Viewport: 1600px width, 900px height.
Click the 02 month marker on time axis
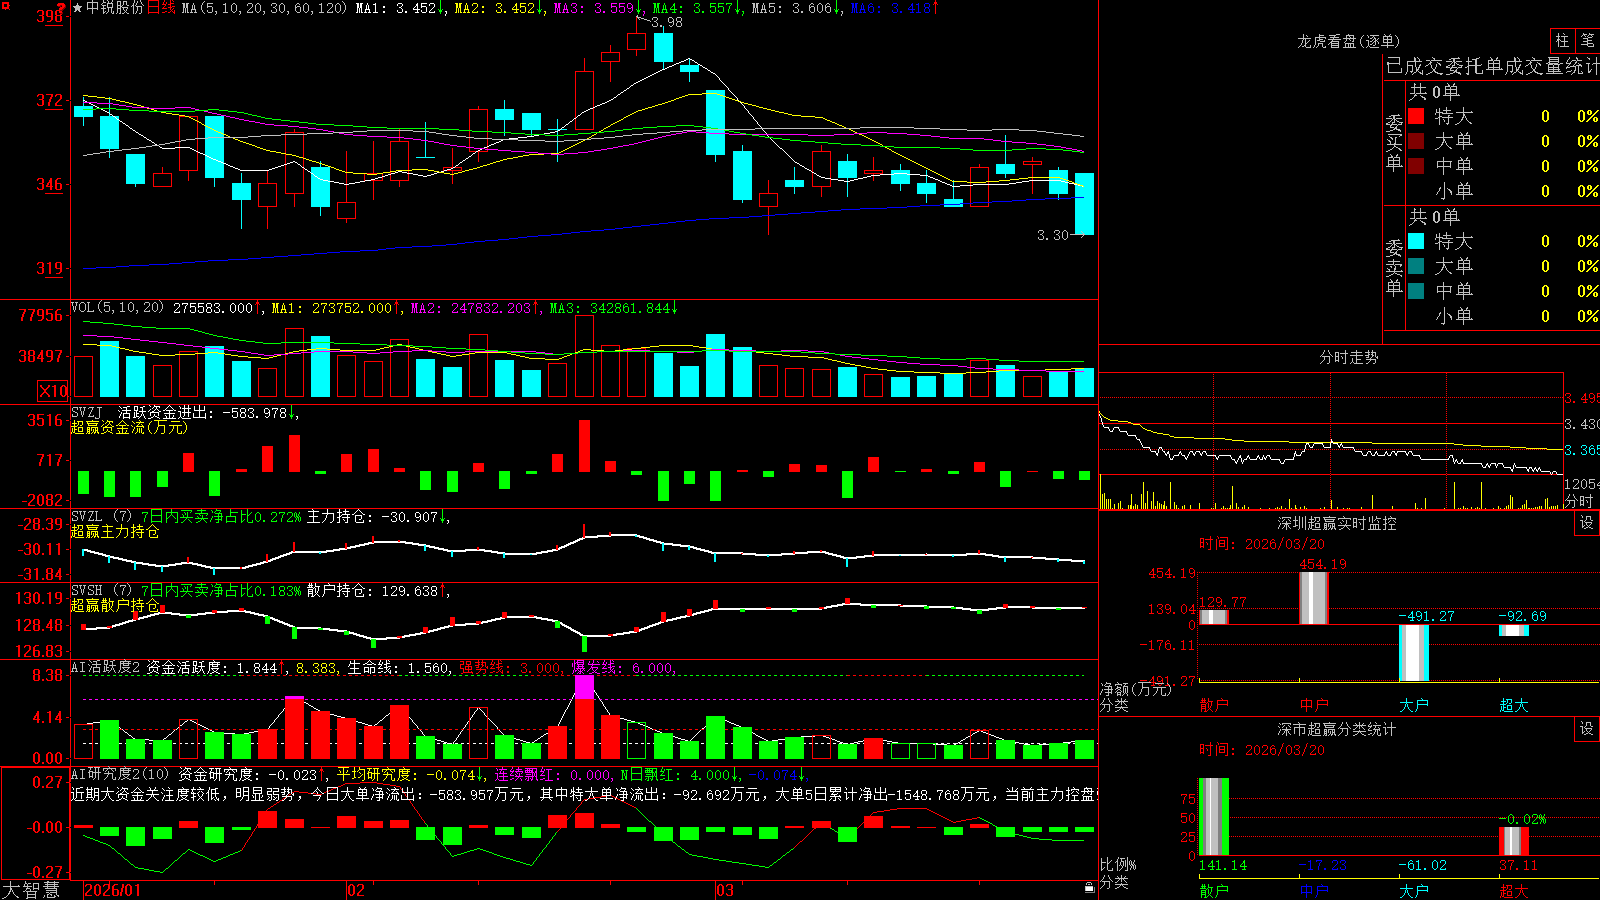356,890
